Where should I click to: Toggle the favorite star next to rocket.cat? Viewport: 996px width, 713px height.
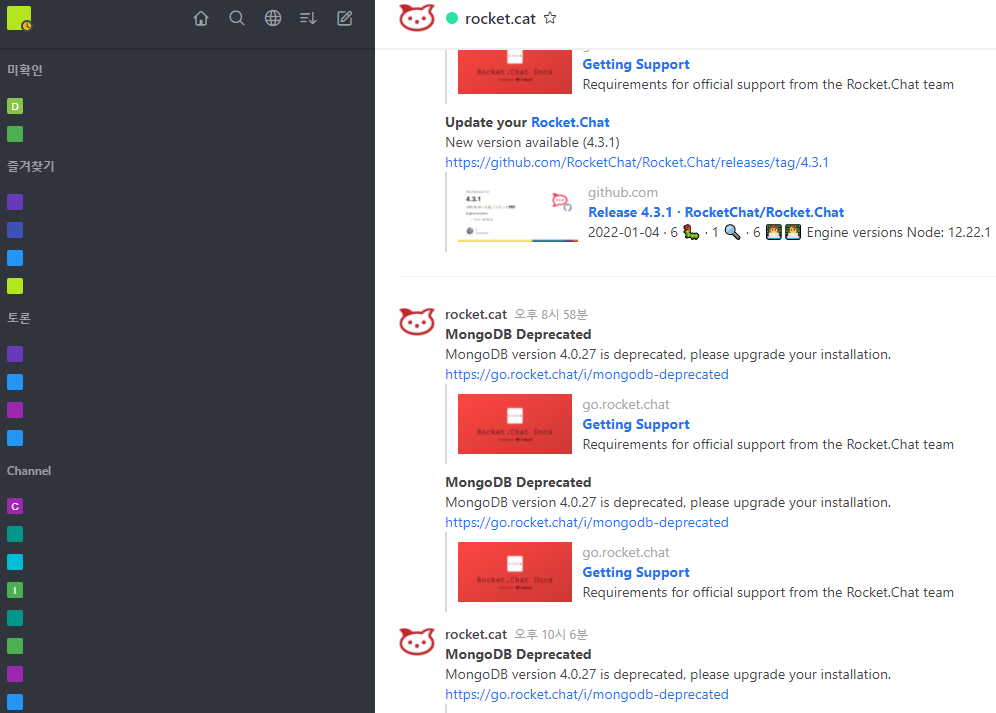[550, 18]
